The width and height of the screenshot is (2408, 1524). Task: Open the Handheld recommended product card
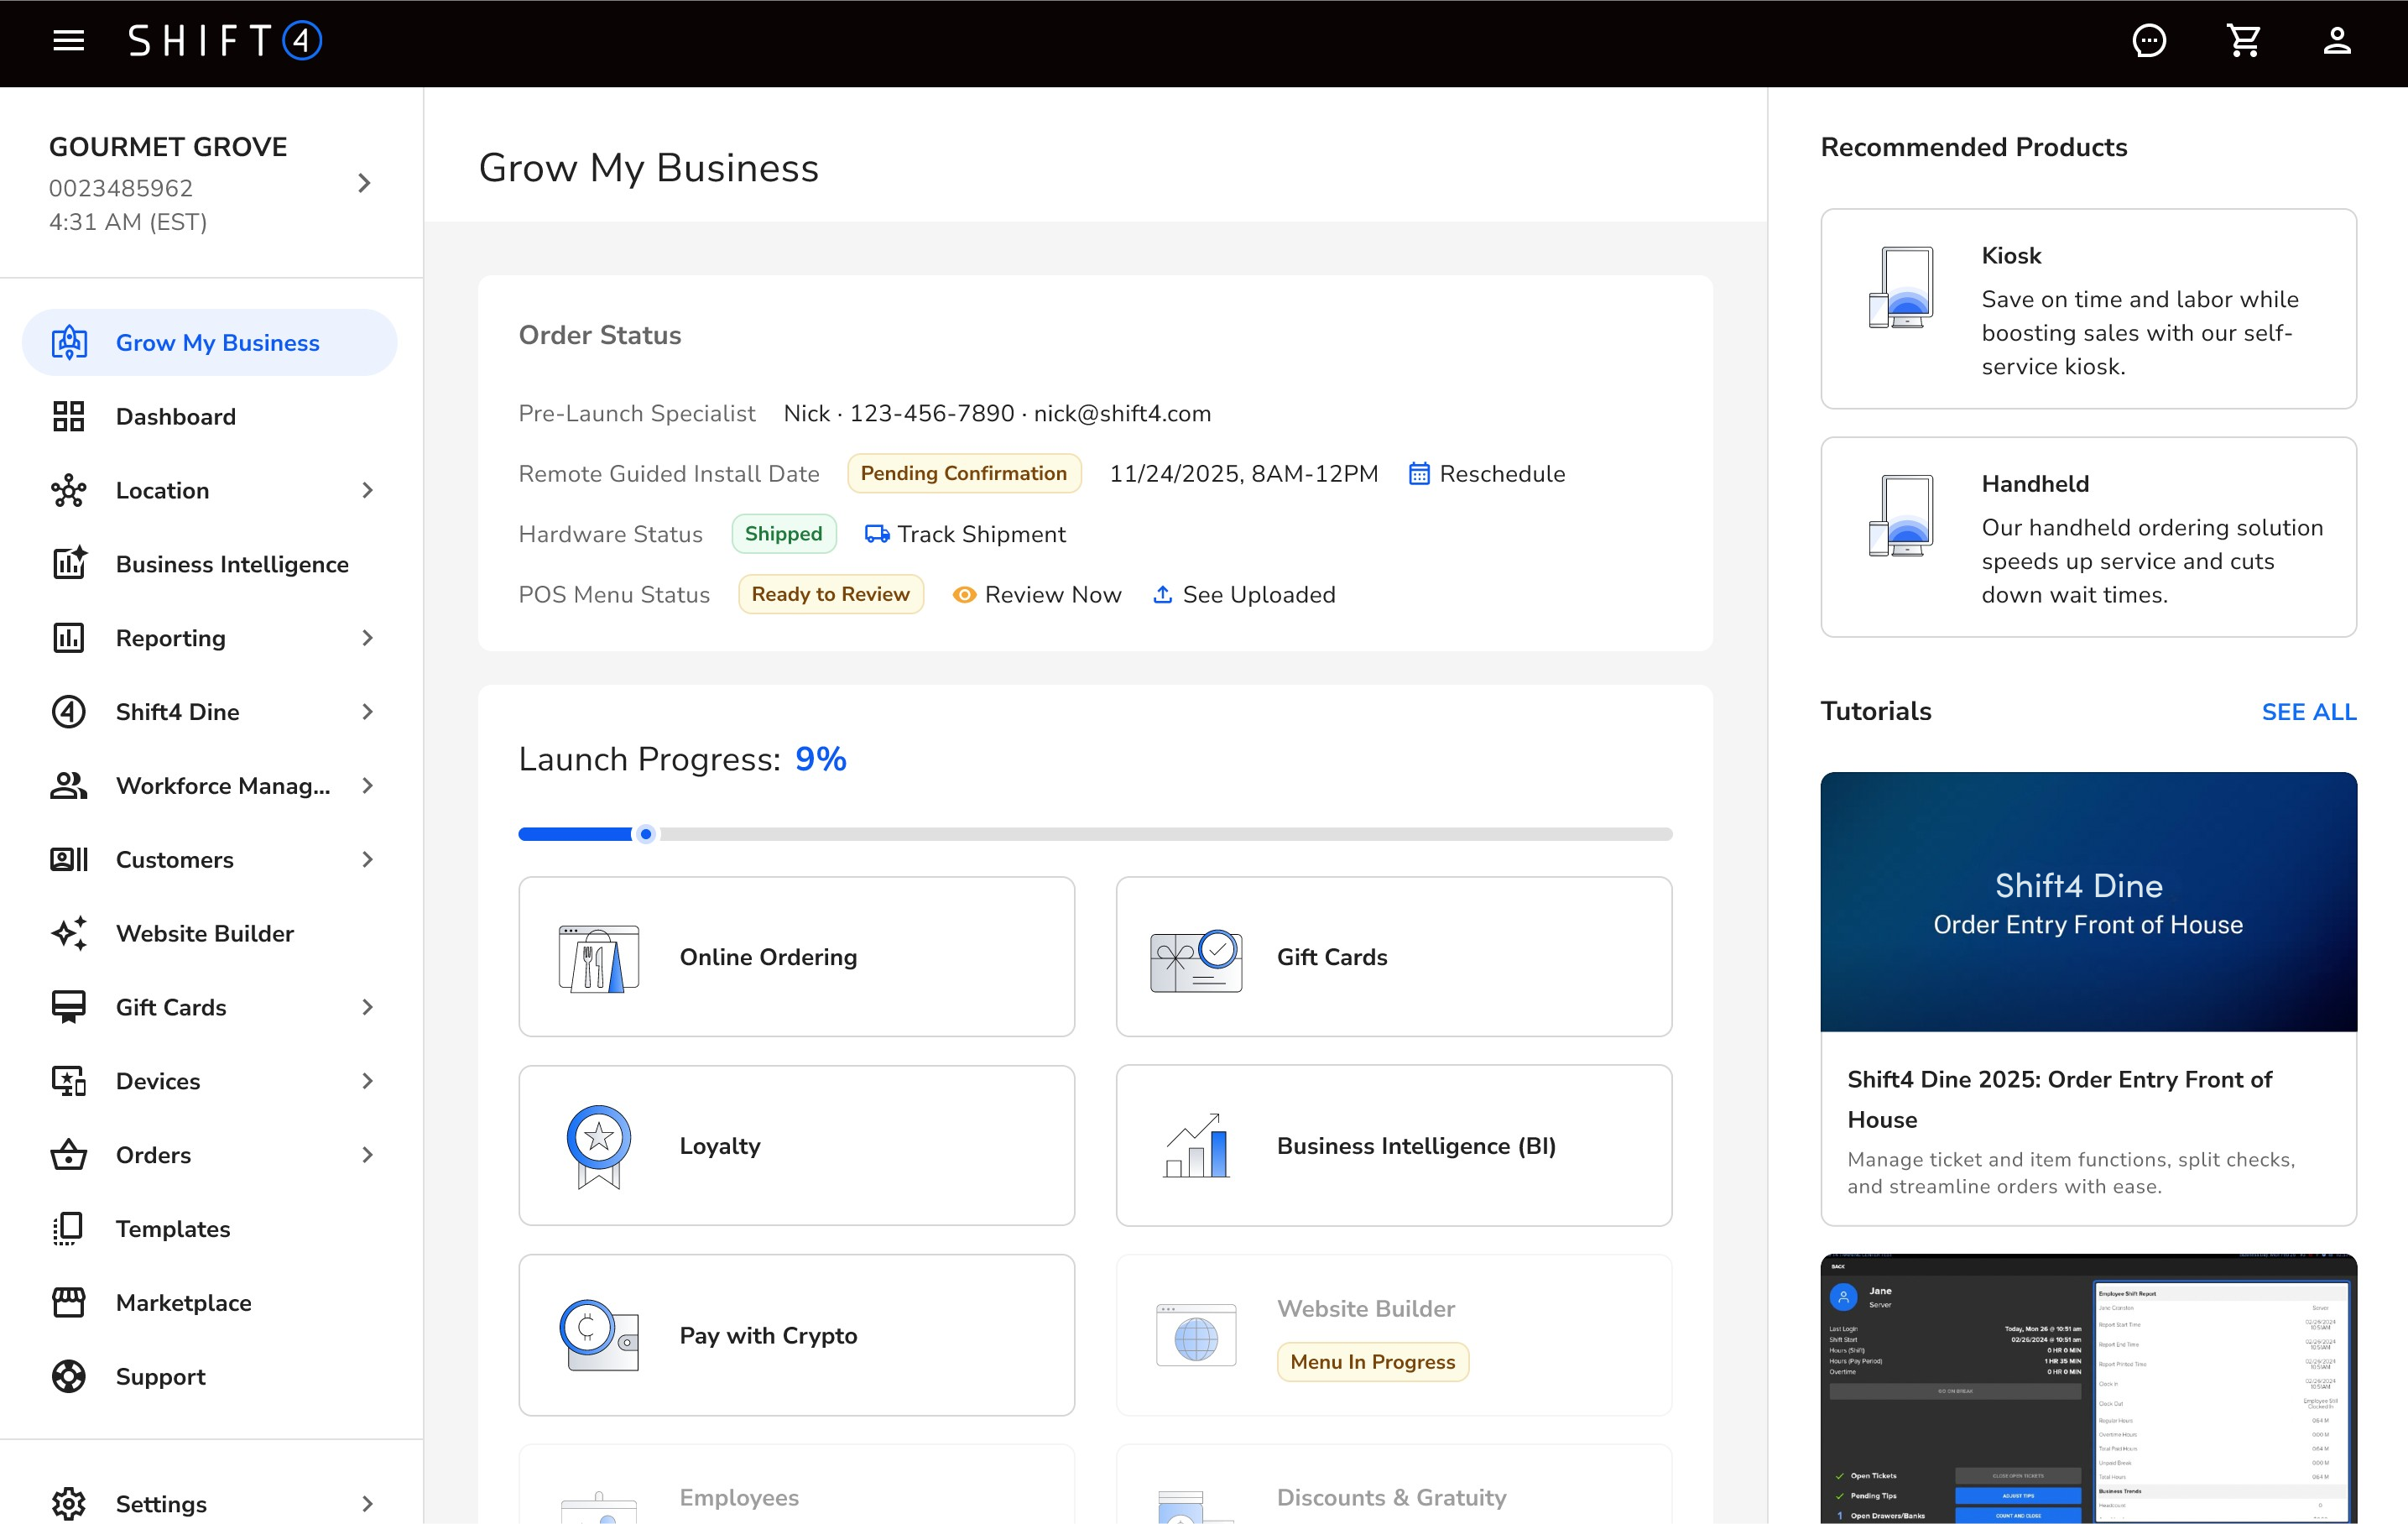click(2088, 537)
